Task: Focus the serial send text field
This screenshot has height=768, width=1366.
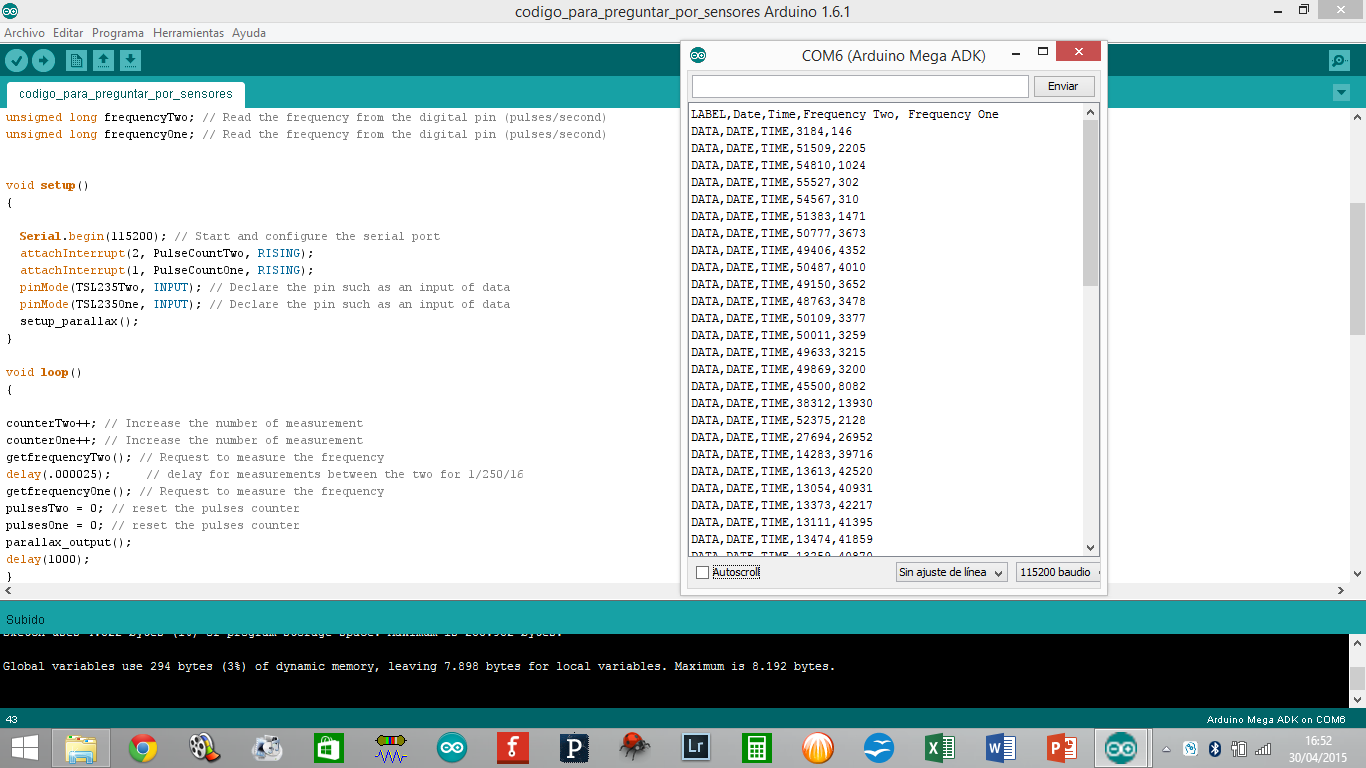Action: click(860, 86)
